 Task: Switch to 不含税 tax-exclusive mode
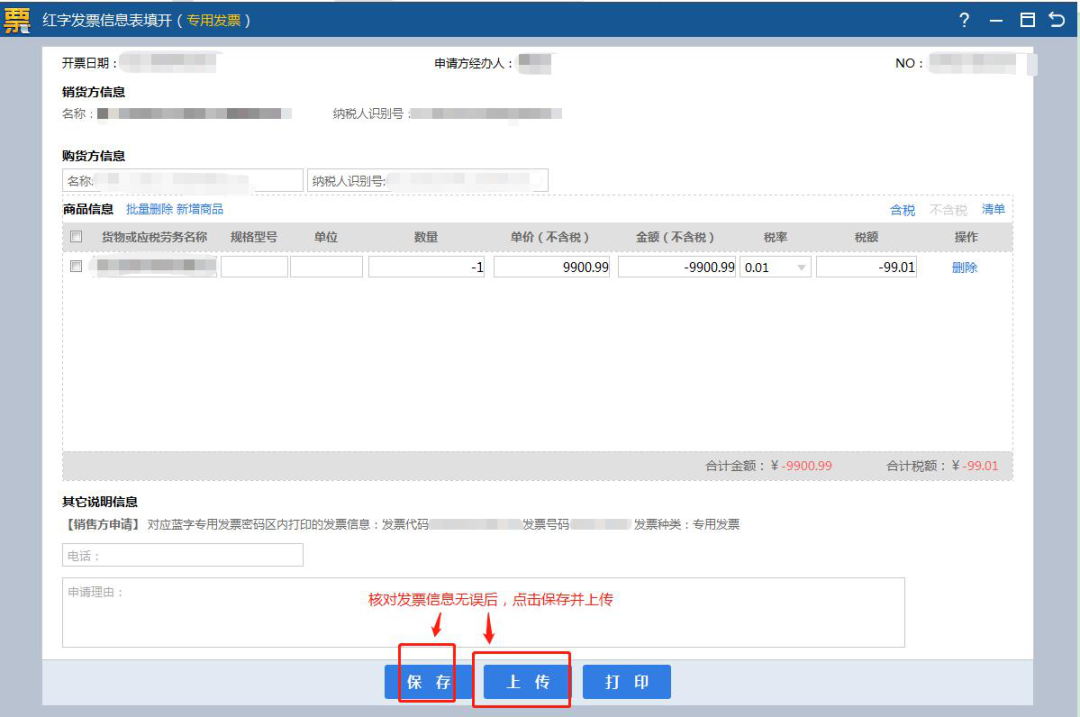tap(948, 210)
